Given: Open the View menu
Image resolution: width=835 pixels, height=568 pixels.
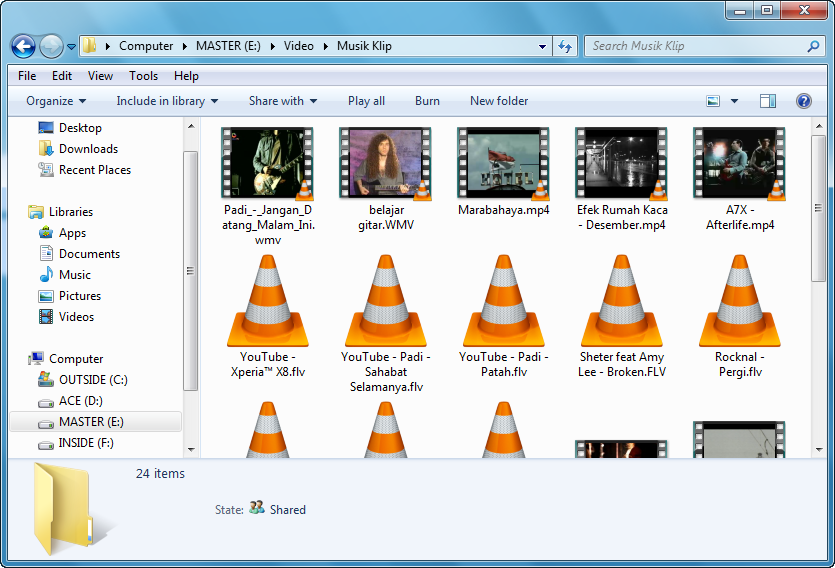Looking at the screenshot, I should 100,76.
